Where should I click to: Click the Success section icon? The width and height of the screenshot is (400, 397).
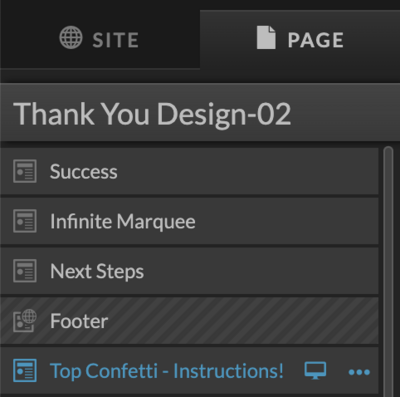[25, 171]
